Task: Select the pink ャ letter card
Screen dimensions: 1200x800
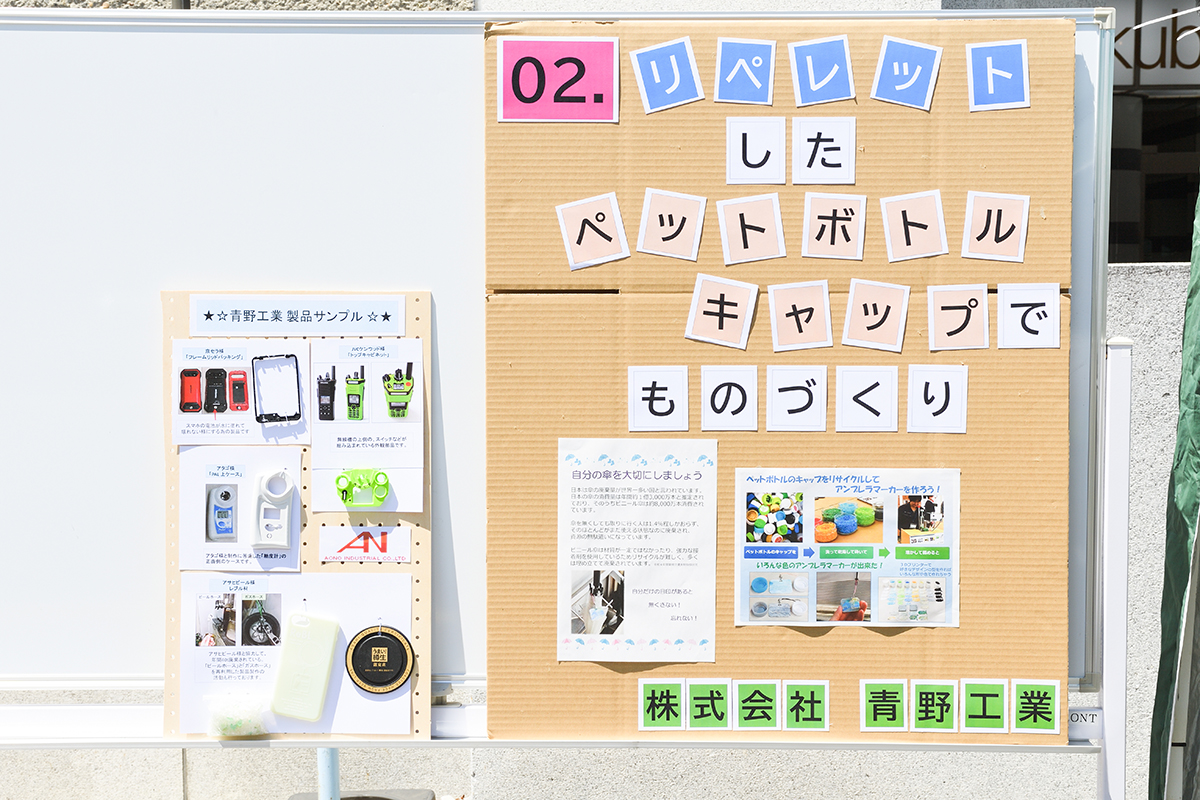Action: pyautogui.click(x=800, y=315)
